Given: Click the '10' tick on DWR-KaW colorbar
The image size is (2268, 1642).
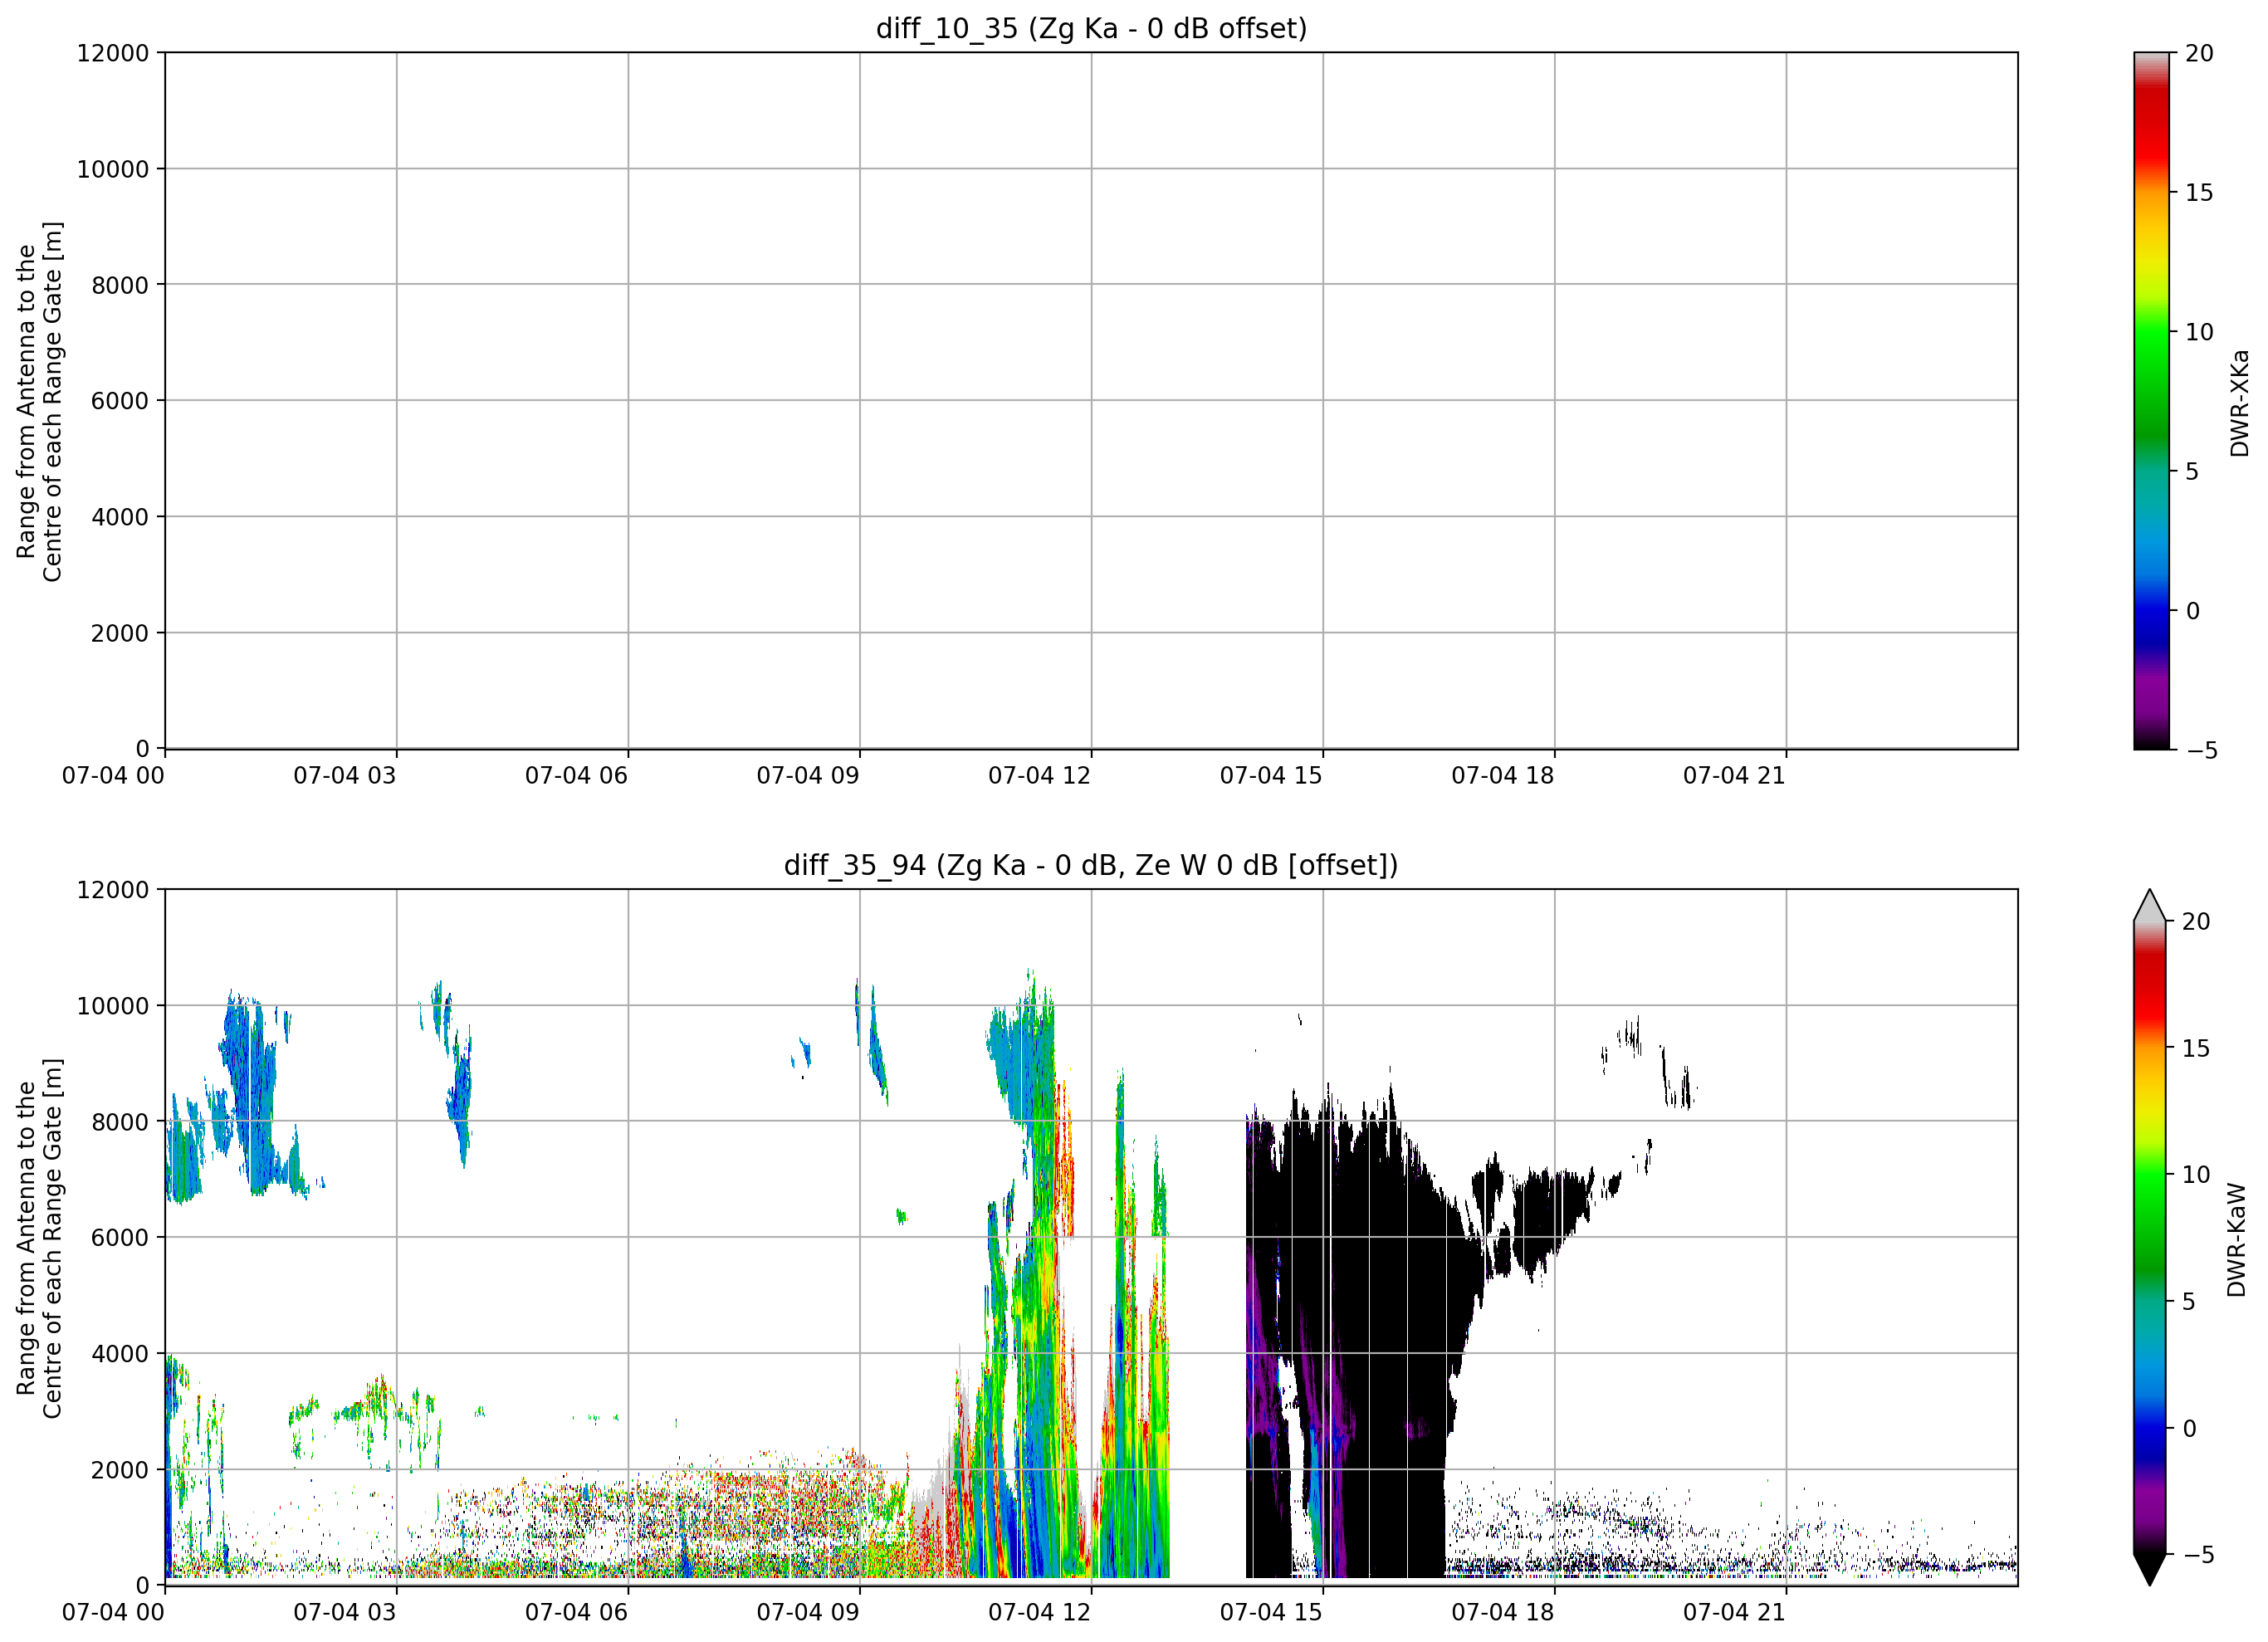Looking at the screenshot, I should coord(2196,1175).
